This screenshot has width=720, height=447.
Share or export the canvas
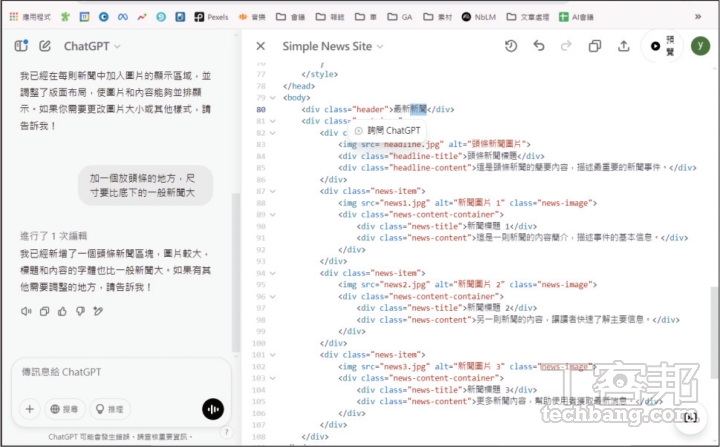[623, 46]
